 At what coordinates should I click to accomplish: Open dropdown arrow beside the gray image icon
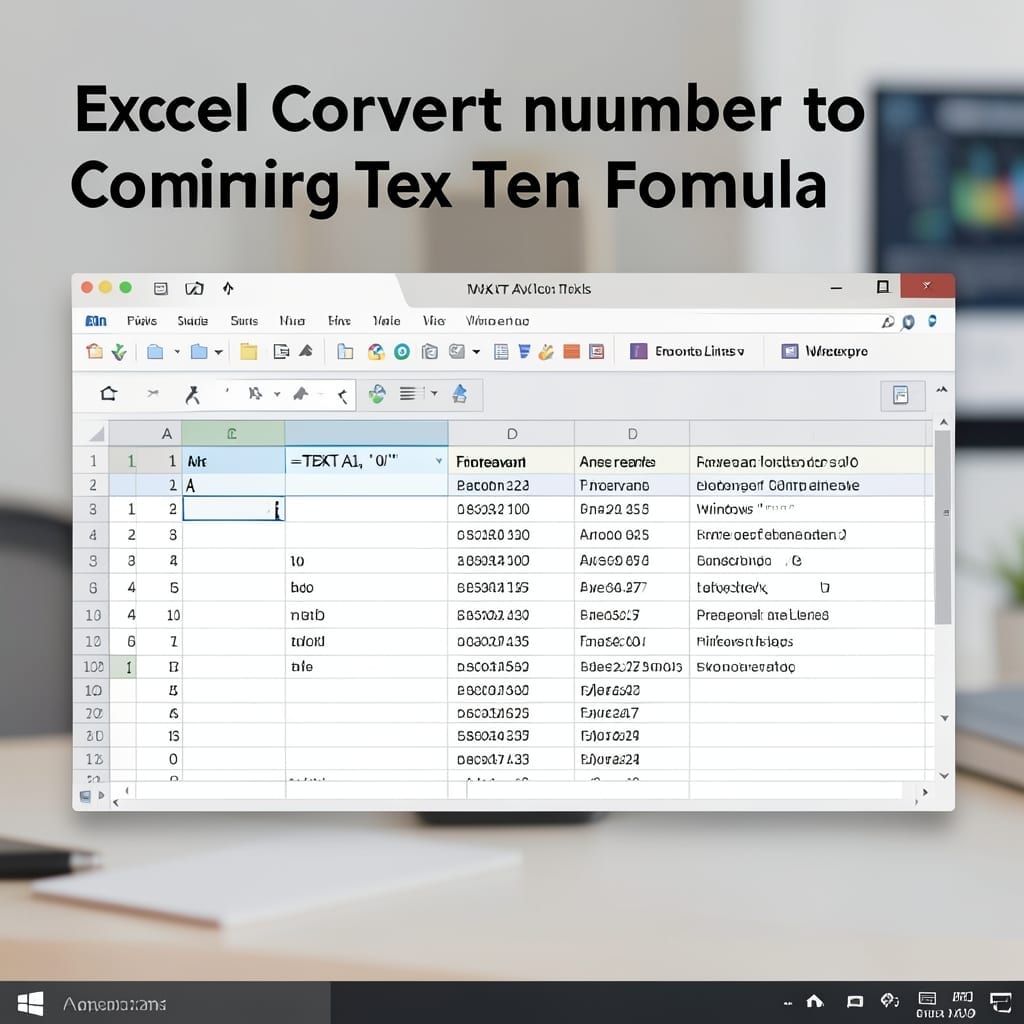tap(476, 352)
